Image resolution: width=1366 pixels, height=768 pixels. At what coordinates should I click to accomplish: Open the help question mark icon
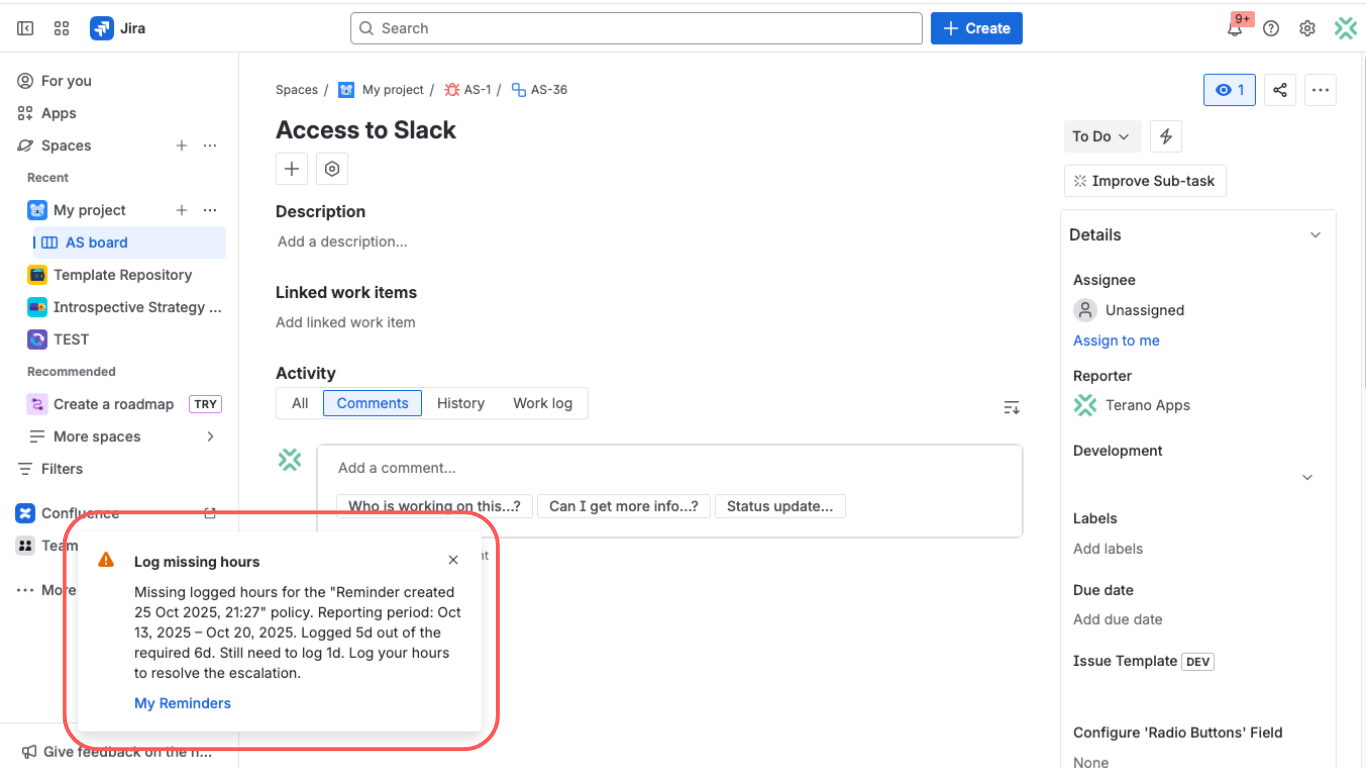[1271, 28]
